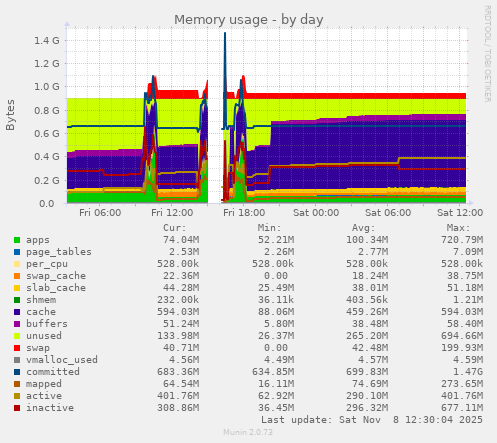
Task: Click the 'committed' legend label
Action: click(53, 372)
